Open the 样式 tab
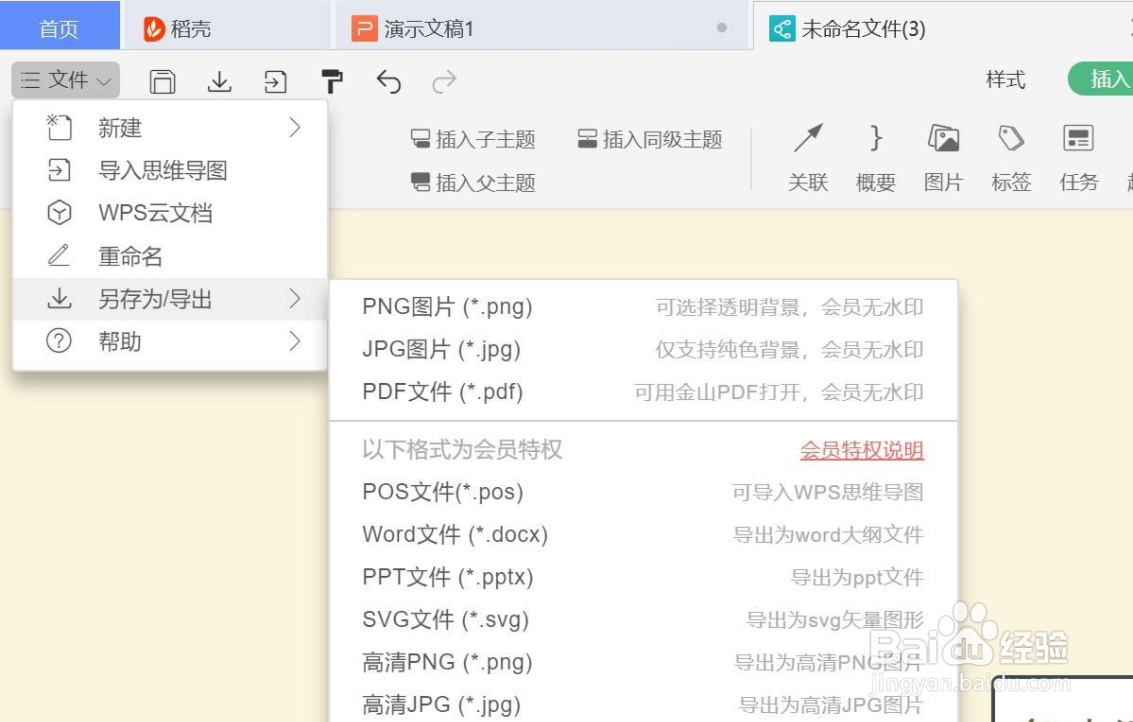The width and height of the screenshot is (1133, 722). click(x=1005, y=79)
